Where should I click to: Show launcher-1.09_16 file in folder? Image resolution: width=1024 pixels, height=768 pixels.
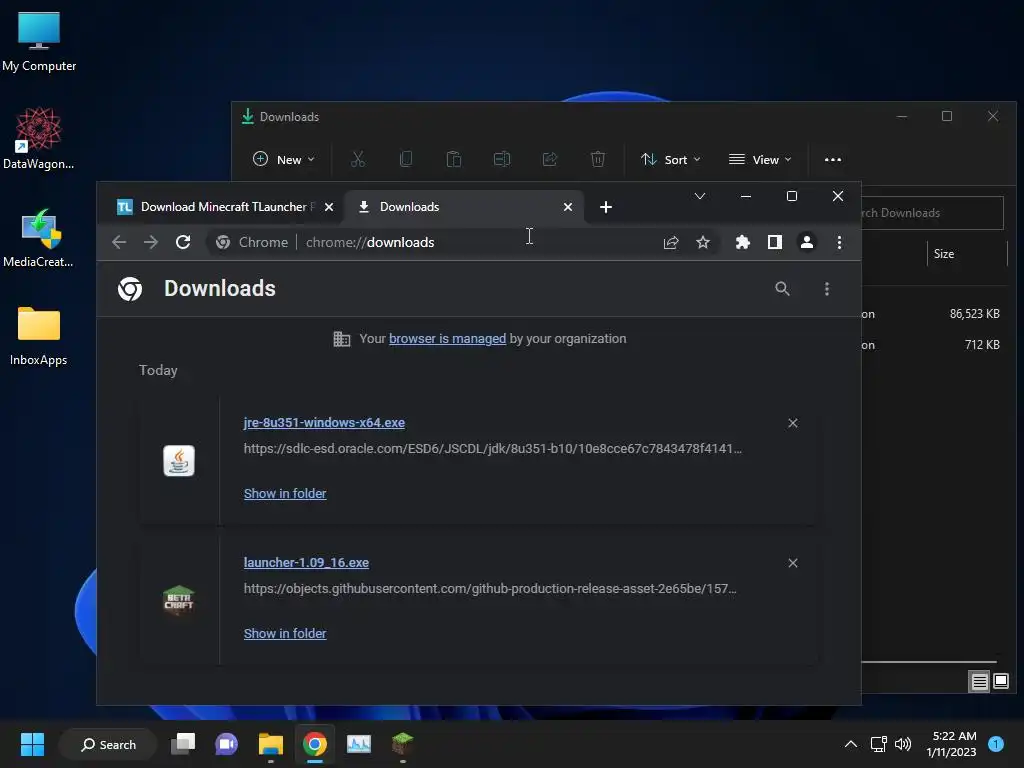[285, 633]
